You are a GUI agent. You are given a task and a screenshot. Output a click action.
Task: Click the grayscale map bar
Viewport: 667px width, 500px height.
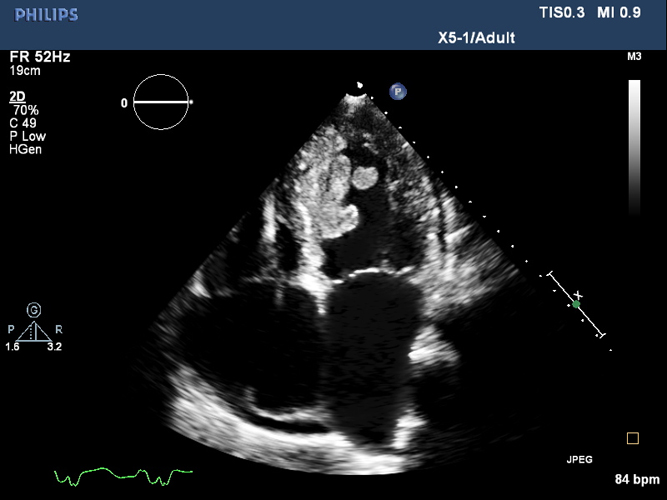[634, 147]
